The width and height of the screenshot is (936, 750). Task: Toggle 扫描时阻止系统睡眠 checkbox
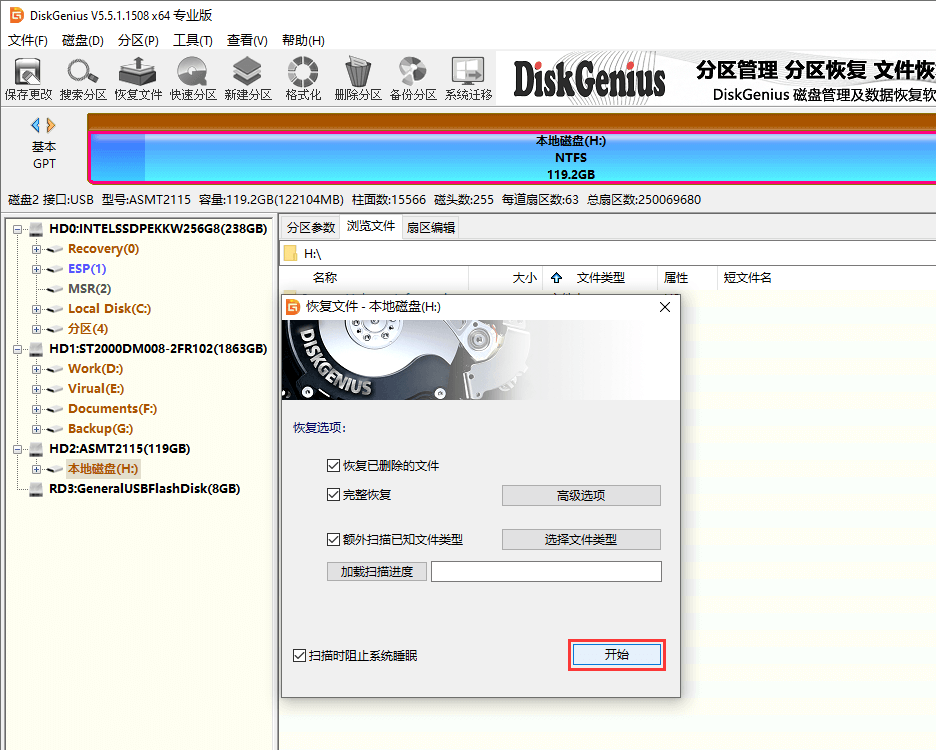click(299, 654)
